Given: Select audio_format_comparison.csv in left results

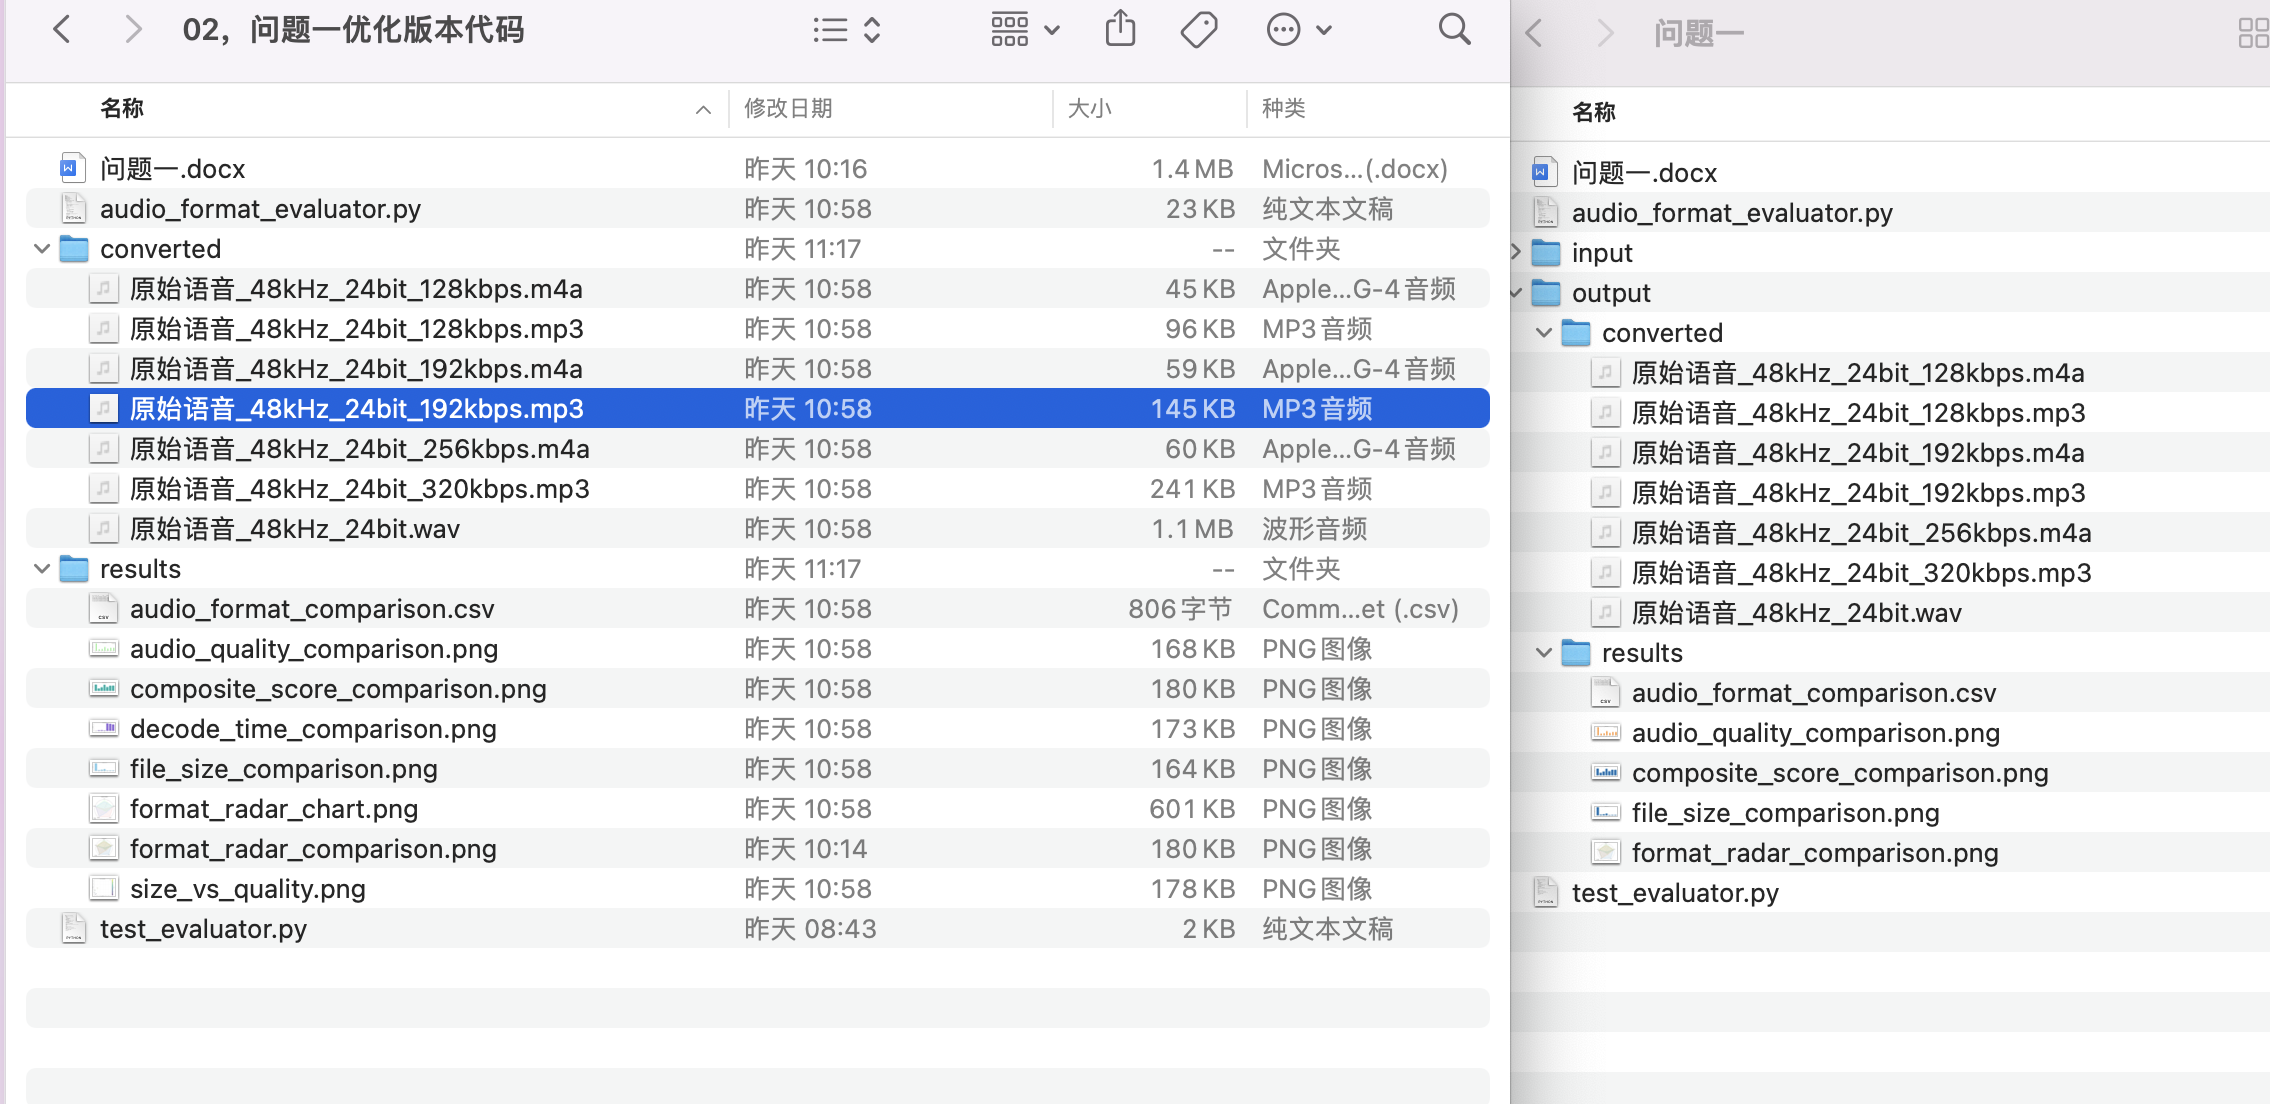Looking at the screenshot, I should pos(311,609).
